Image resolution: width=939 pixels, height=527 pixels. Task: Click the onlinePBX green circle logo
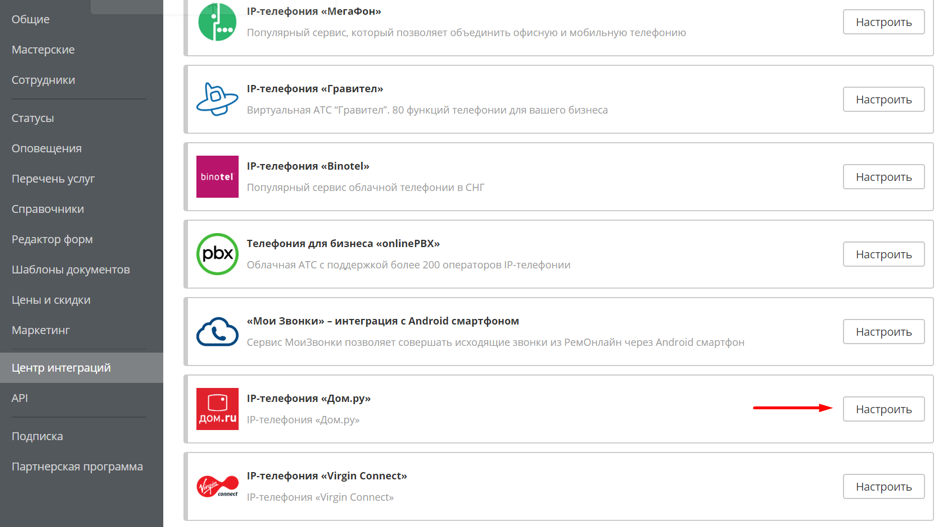pyautogui.click(x=217, y=254)
